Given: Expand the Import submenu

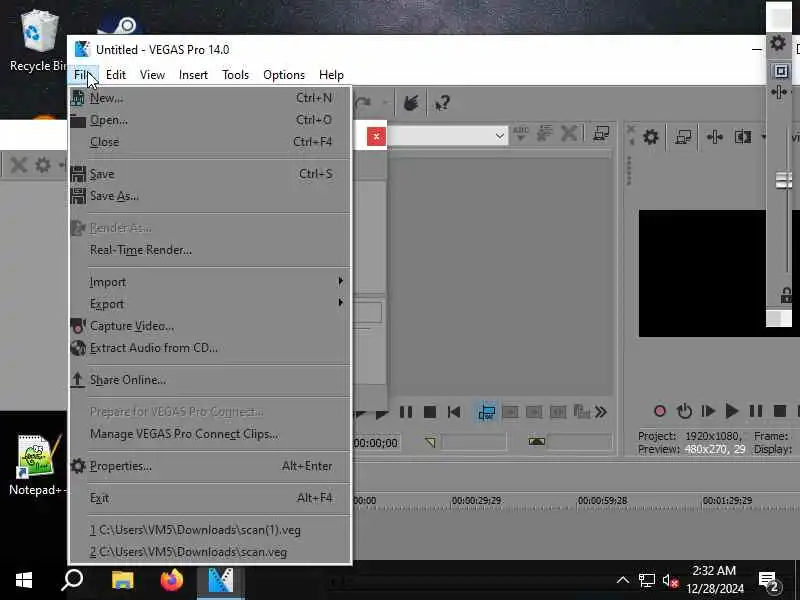Looking at the screenshot, I should coord(210,282).
